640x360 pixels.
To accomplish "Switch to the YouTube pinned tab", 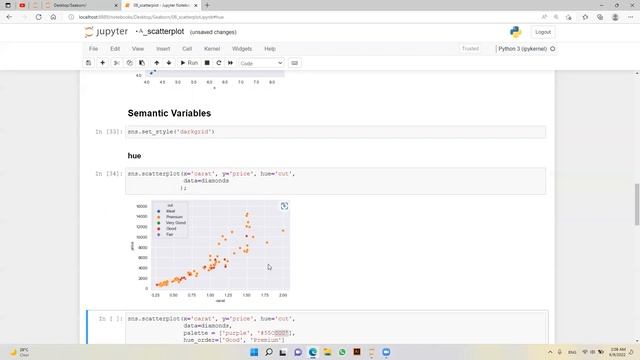I will click(x=22, y=5).
